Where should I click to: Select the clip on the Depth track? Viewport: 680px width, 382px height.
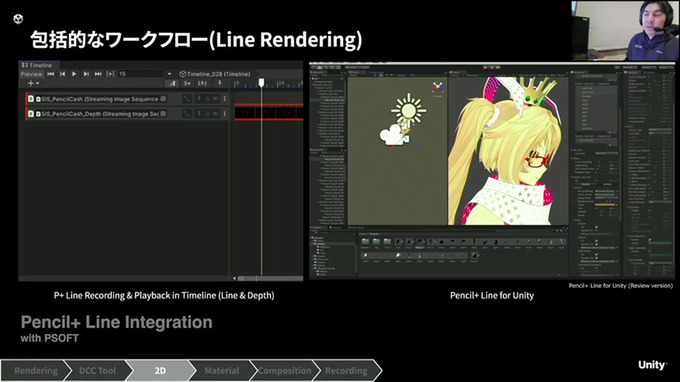pyautogui.click(x=269, y=114)
